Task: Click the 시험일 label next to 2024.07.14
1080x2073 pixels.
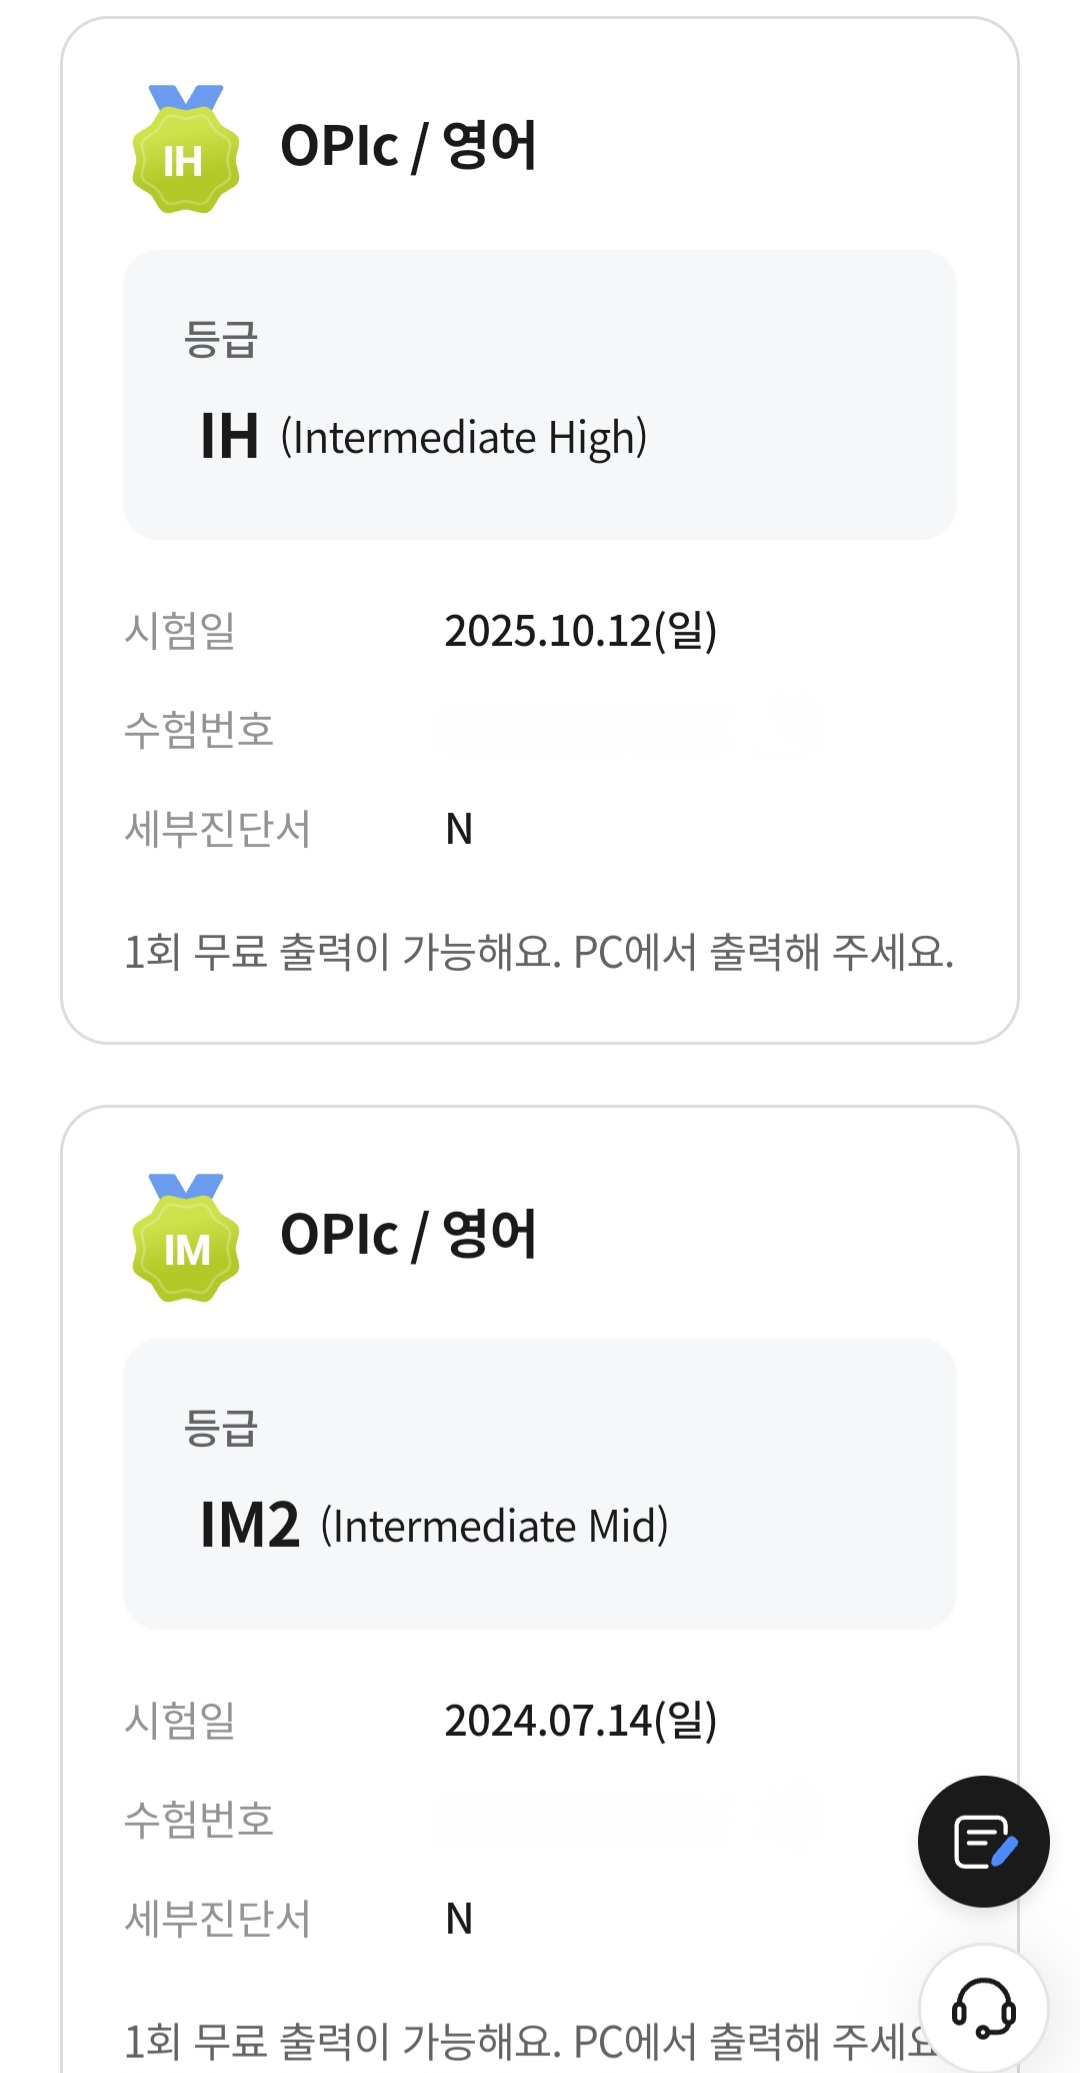Action: 180,1720
